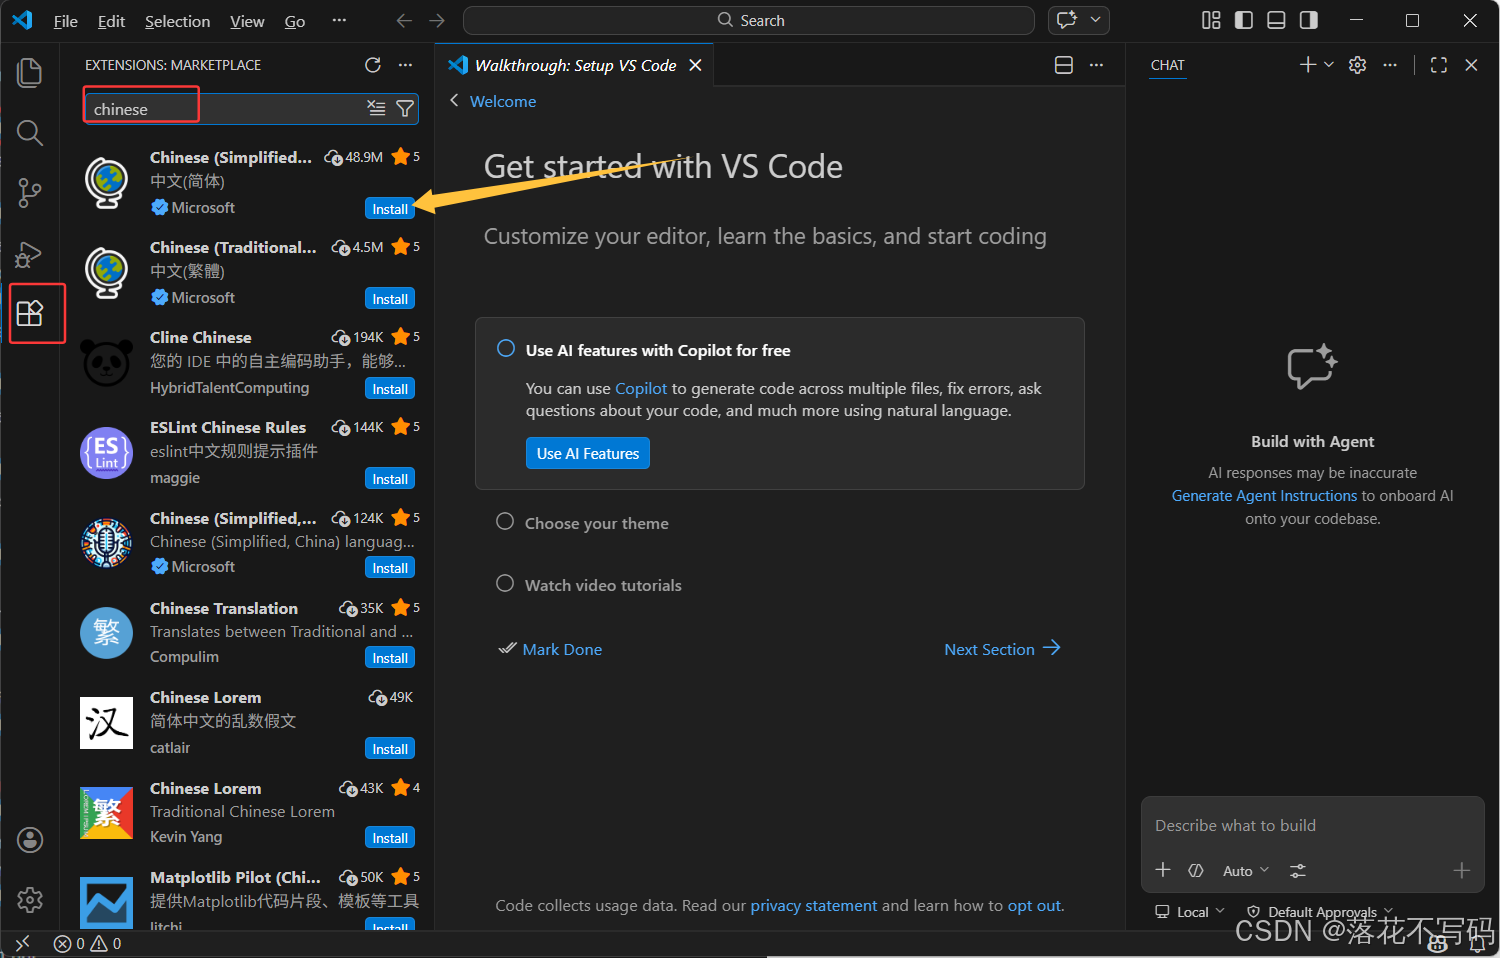Go forward using title bar arrow
Viewport: 1500px width, 958px height.
(437, 21)
